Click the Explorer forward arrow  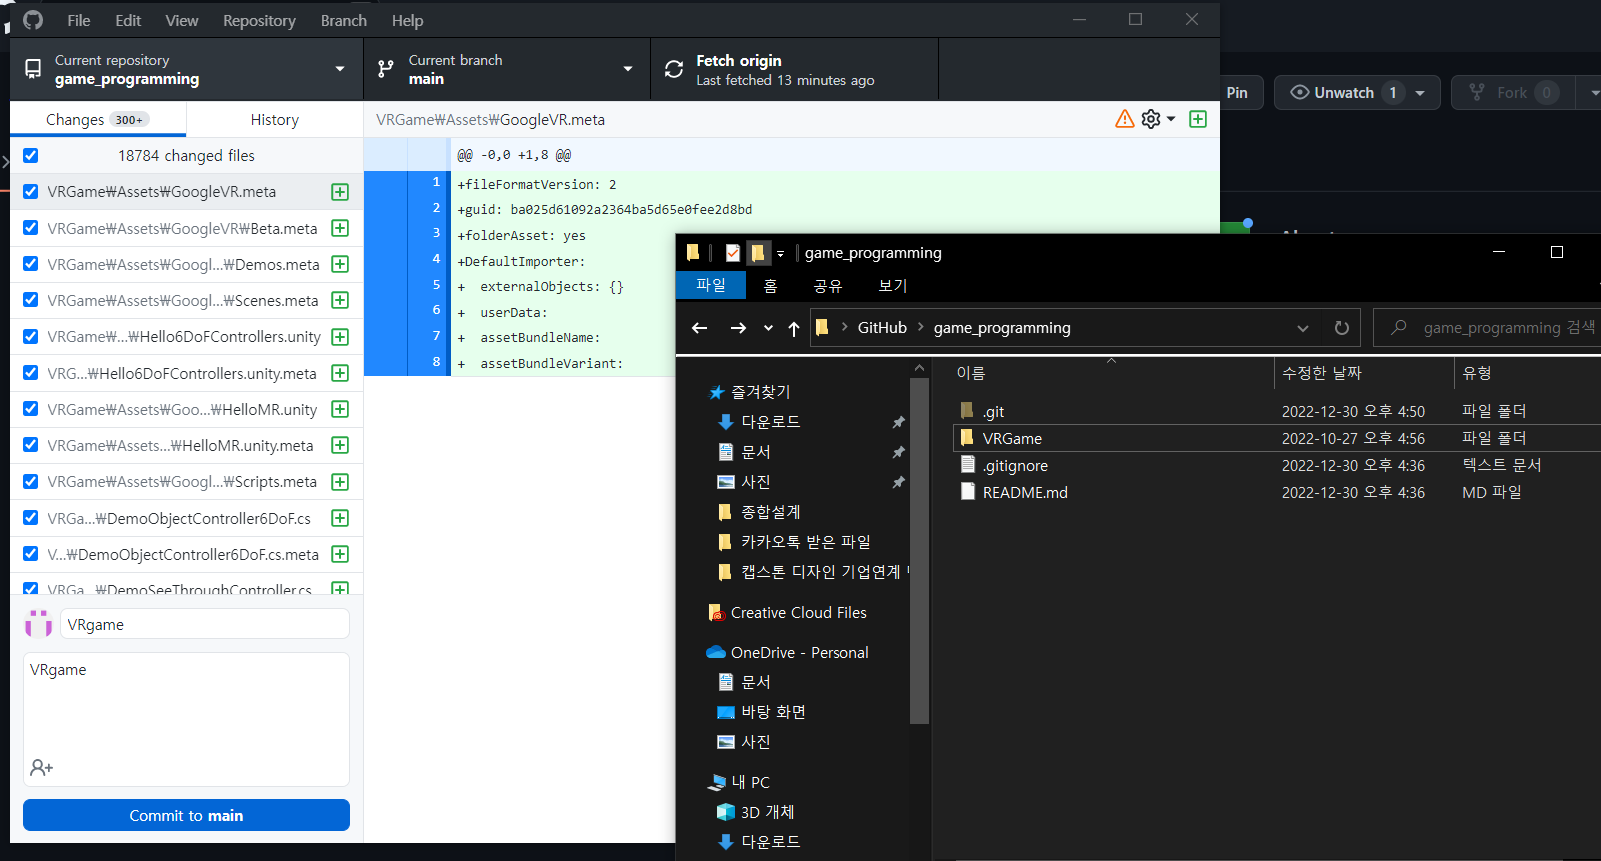(738, 328)
